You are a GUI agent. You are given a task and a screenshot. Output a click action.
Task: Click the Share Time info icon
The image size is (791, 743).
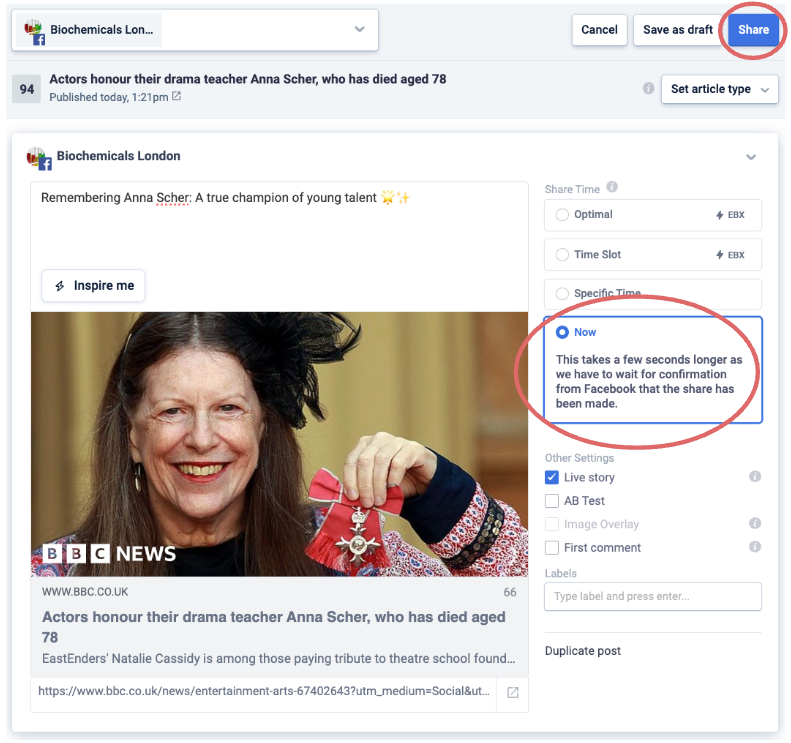612,187
